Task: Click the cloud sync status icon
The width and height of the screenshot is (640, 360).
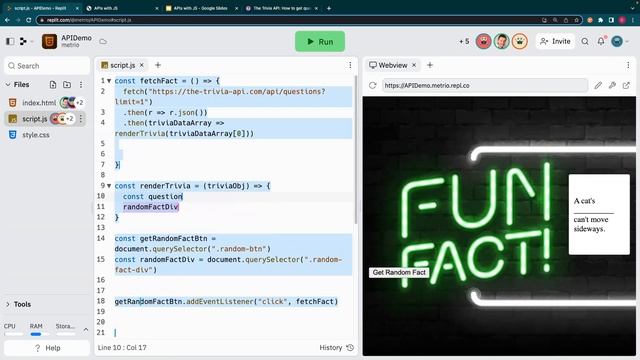Action: pyautogui.click(x=103, y=42)
